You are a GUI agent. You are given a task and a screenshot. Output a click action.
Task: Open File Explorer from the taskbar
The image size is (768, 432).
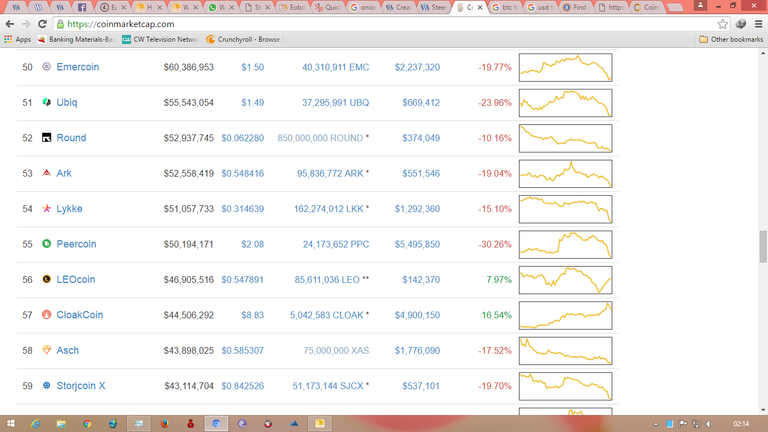(61, 424)
